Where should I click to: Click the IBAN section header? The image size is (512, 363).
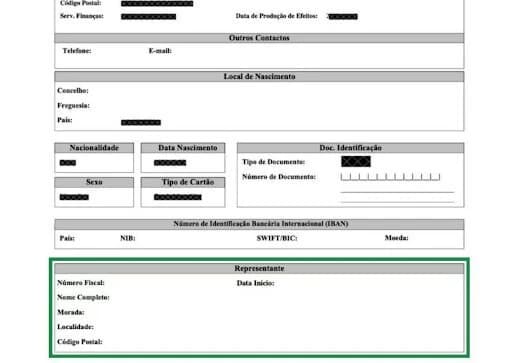tap(259, 224)
